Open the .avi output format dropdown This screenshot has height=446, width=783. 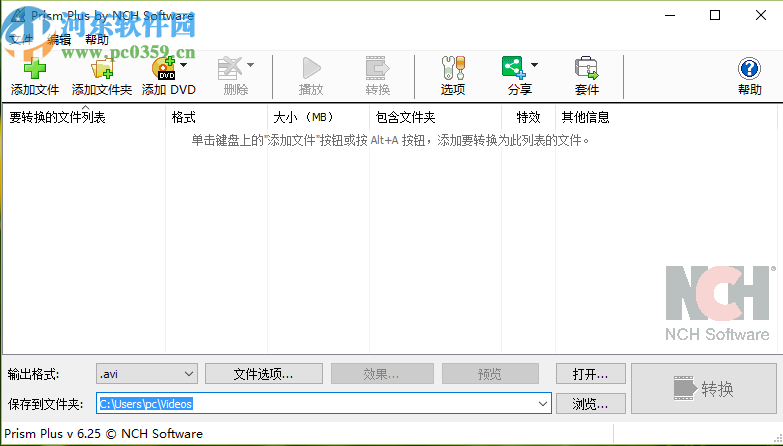[147, 374]
